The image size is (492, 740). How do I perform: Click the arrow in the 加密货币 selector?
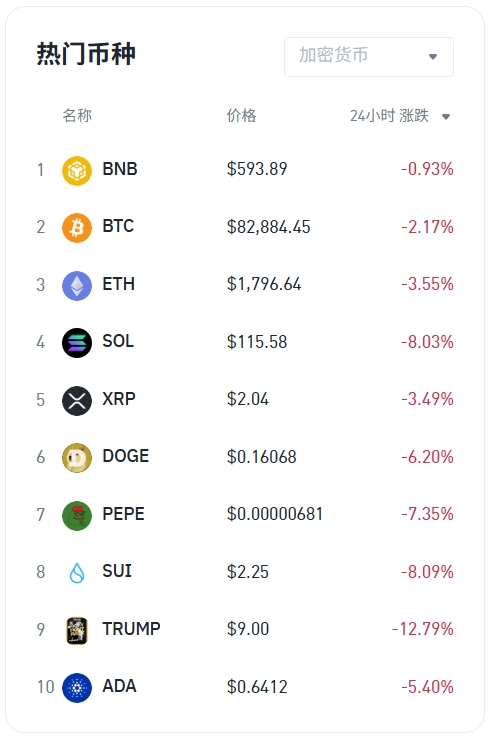click(433, 57)
